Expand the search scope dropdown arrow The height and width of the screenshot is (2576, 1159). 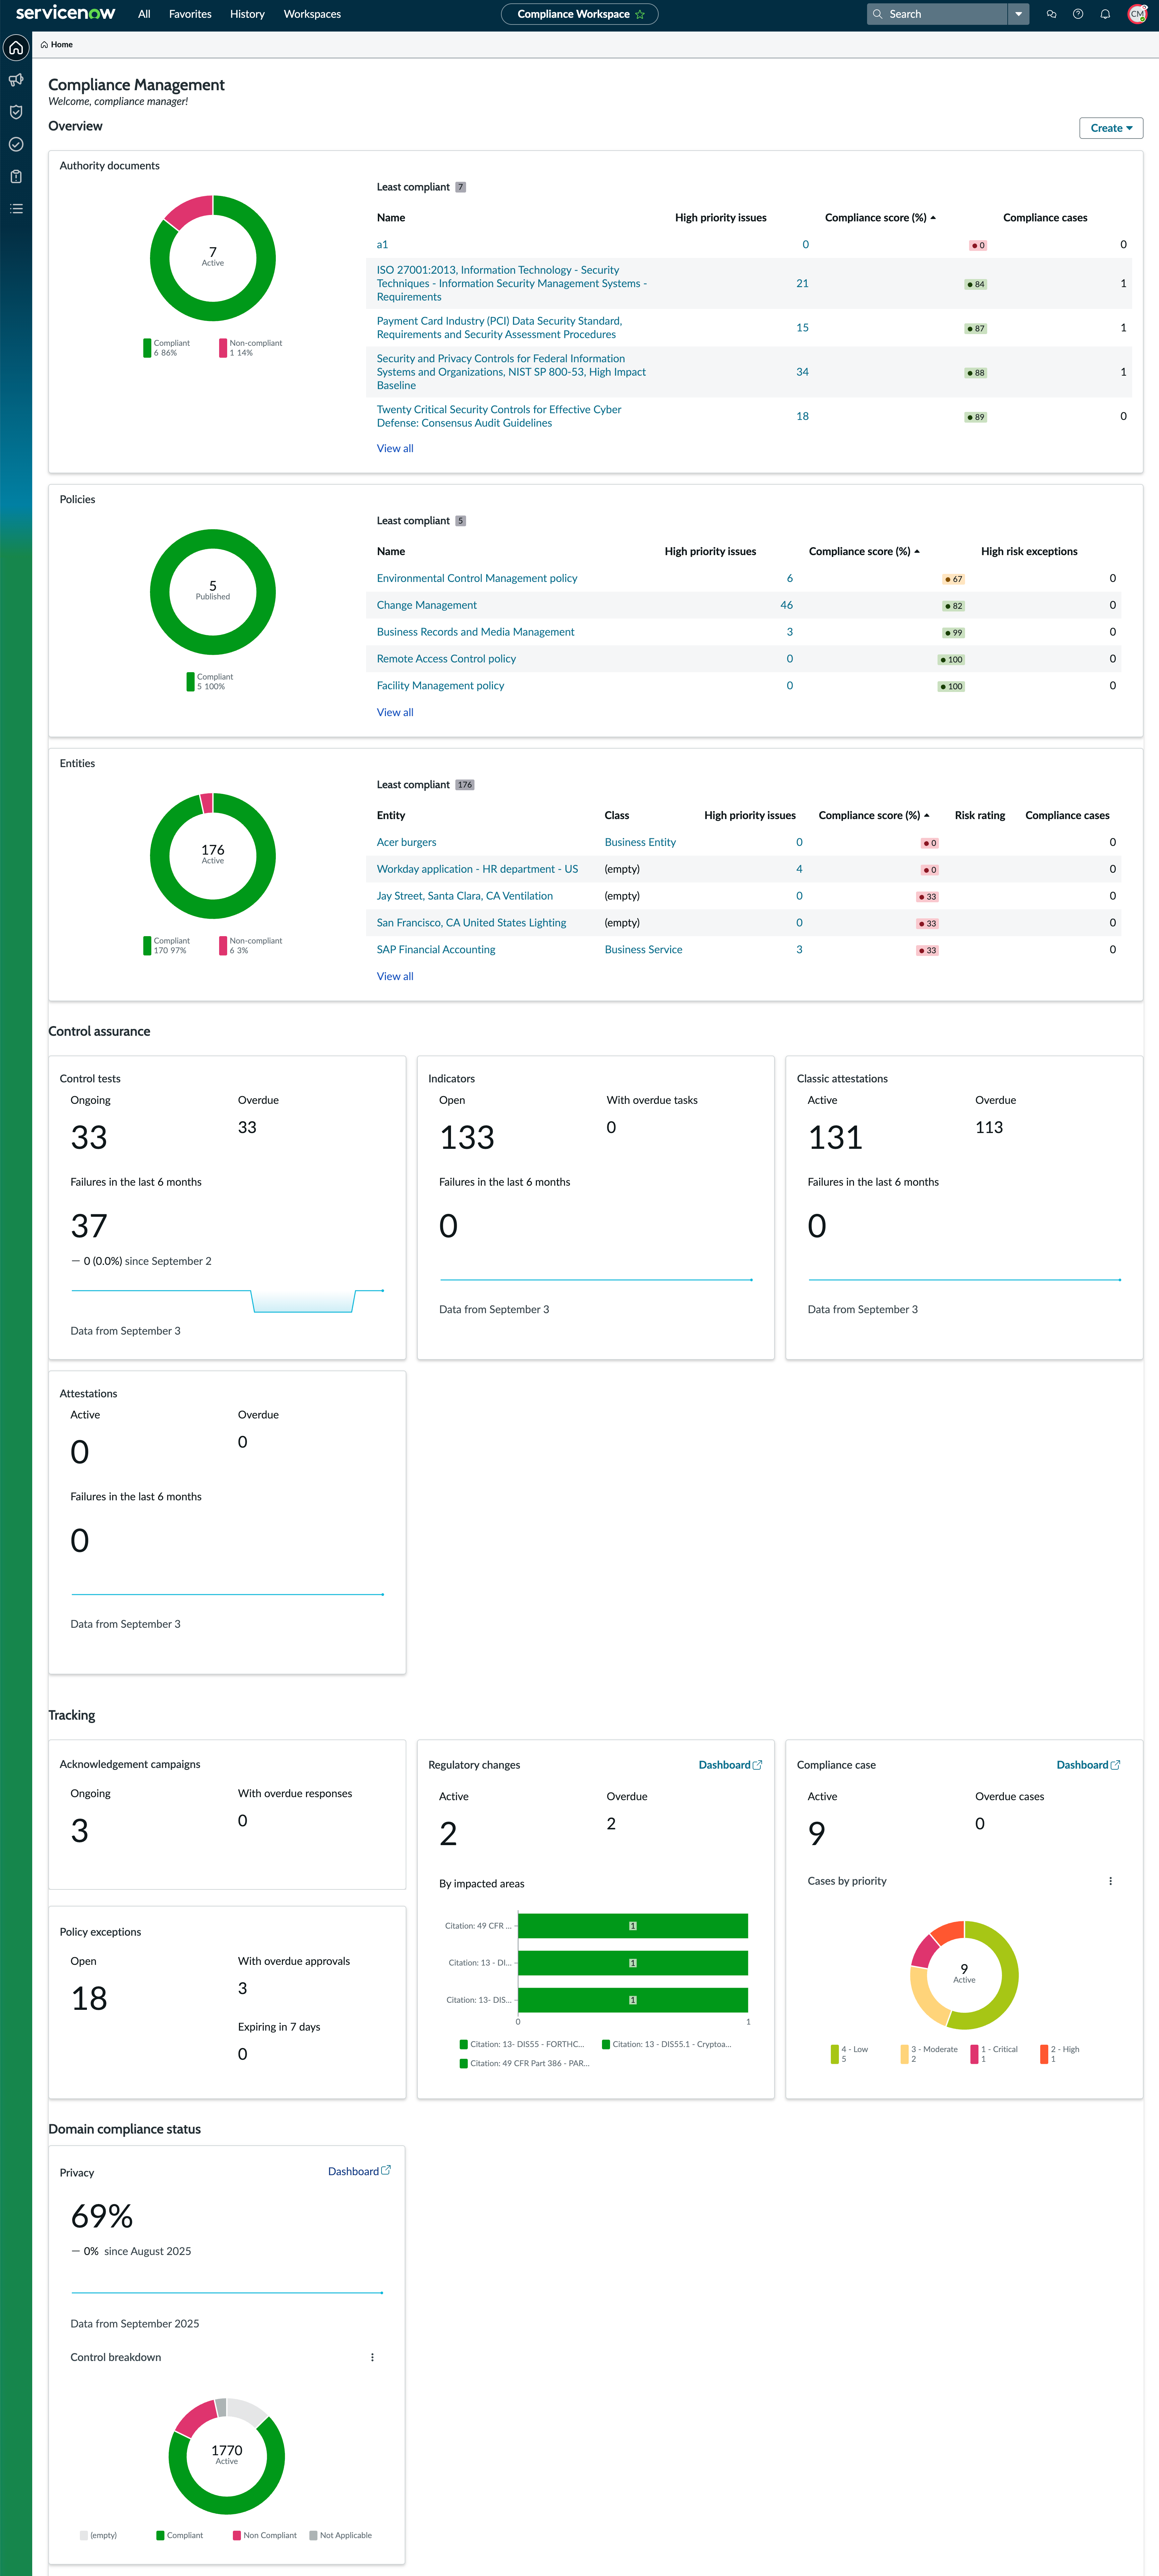[x=1018, y=14]
